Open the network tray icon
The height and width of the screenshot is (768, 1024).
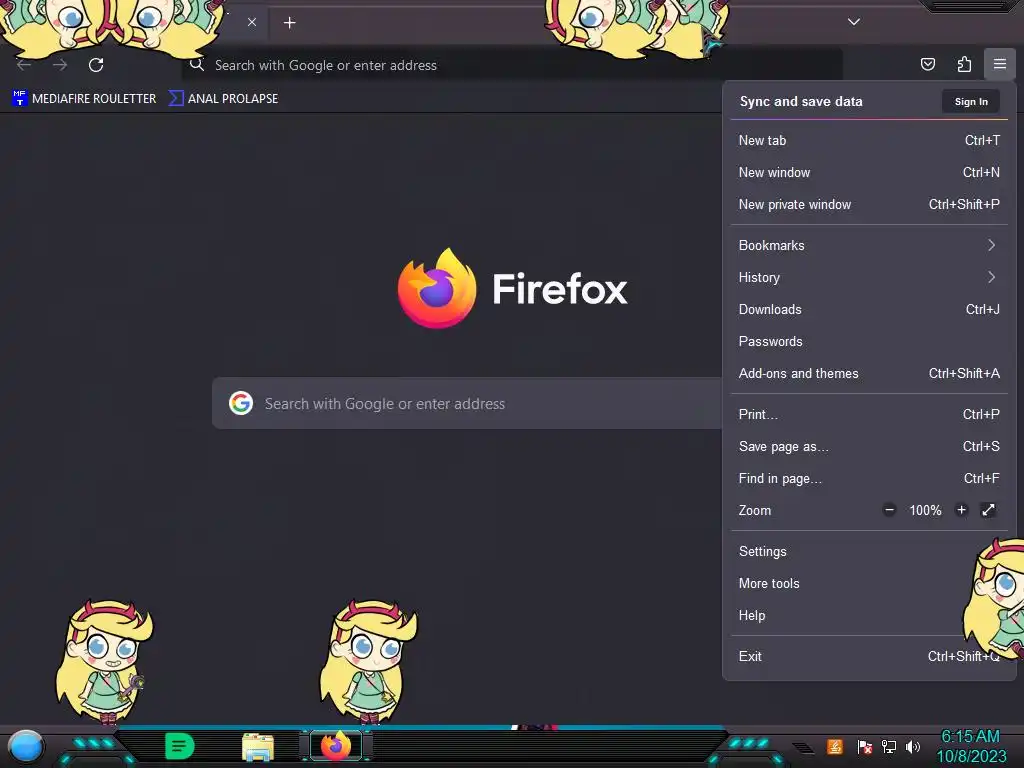click(888, 746)
